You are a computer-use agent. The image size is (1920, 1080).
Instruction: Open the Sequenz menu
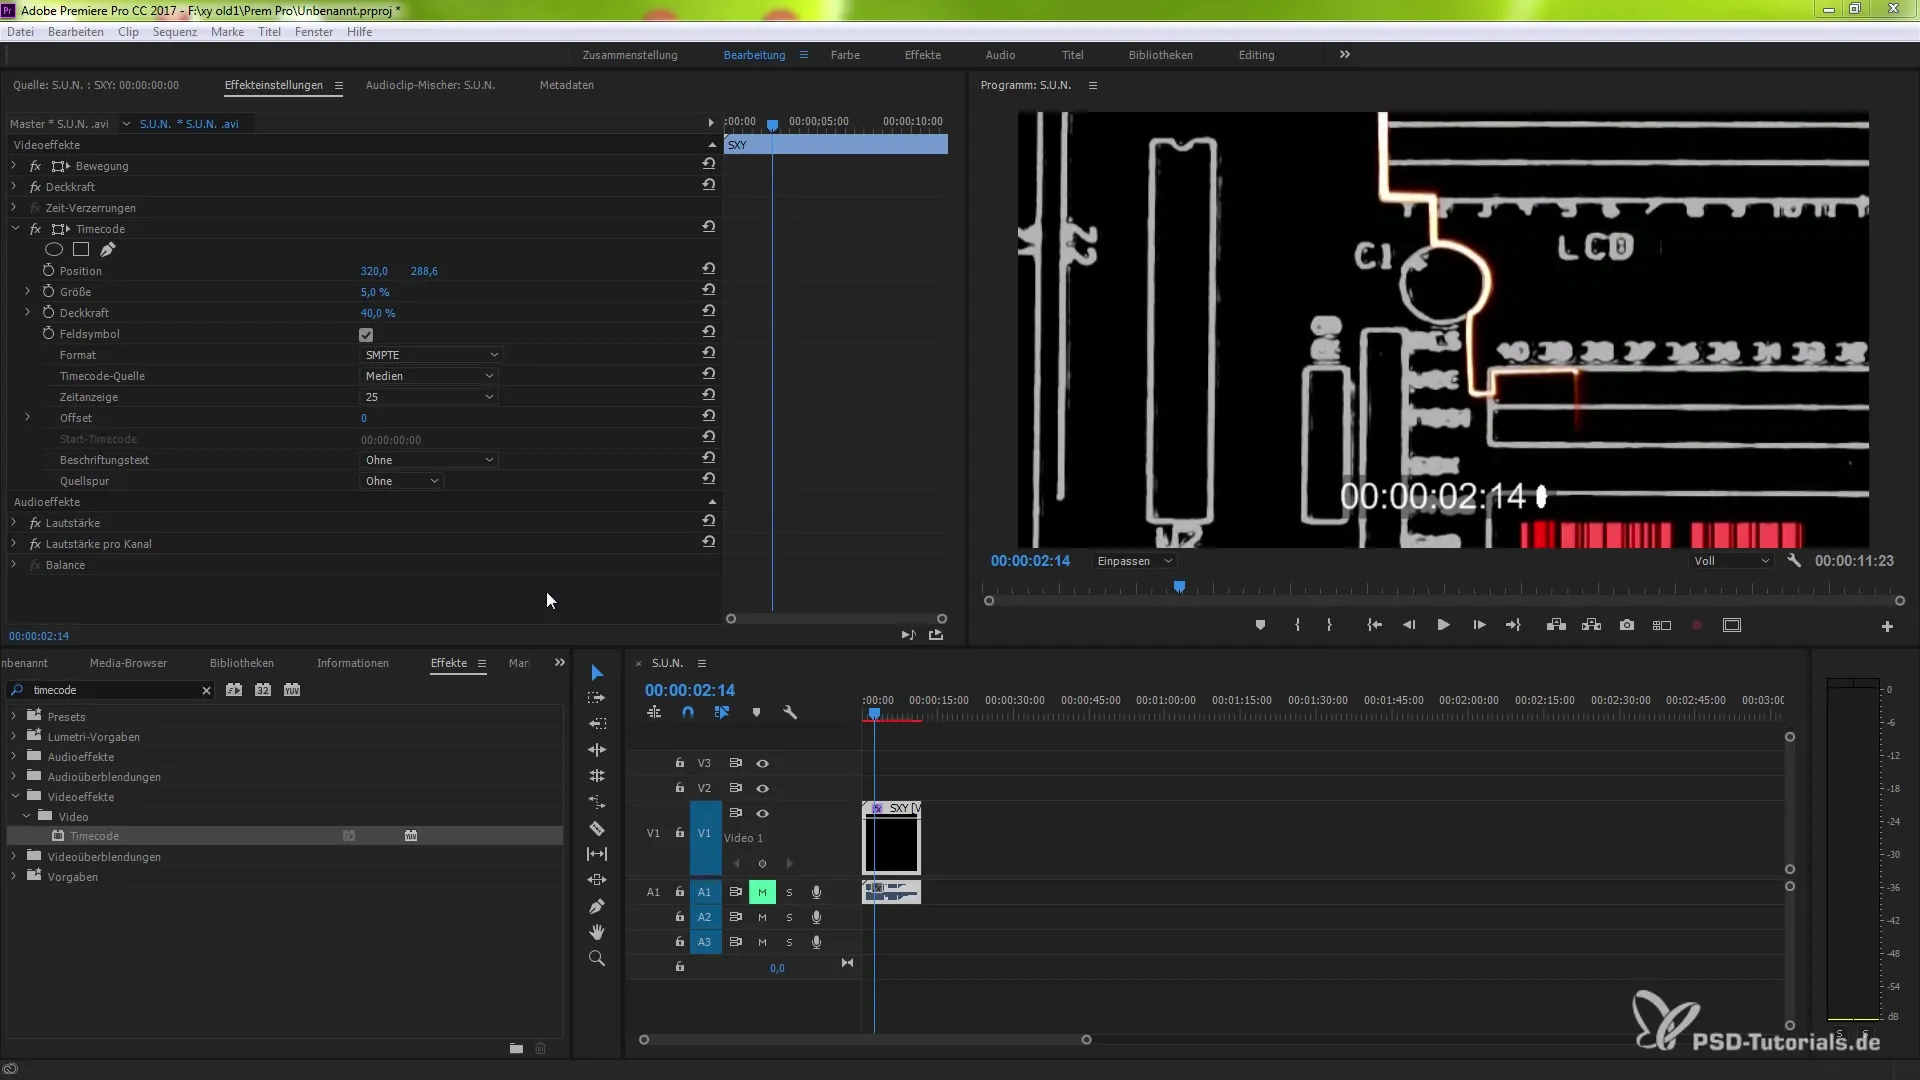(175, 32)
